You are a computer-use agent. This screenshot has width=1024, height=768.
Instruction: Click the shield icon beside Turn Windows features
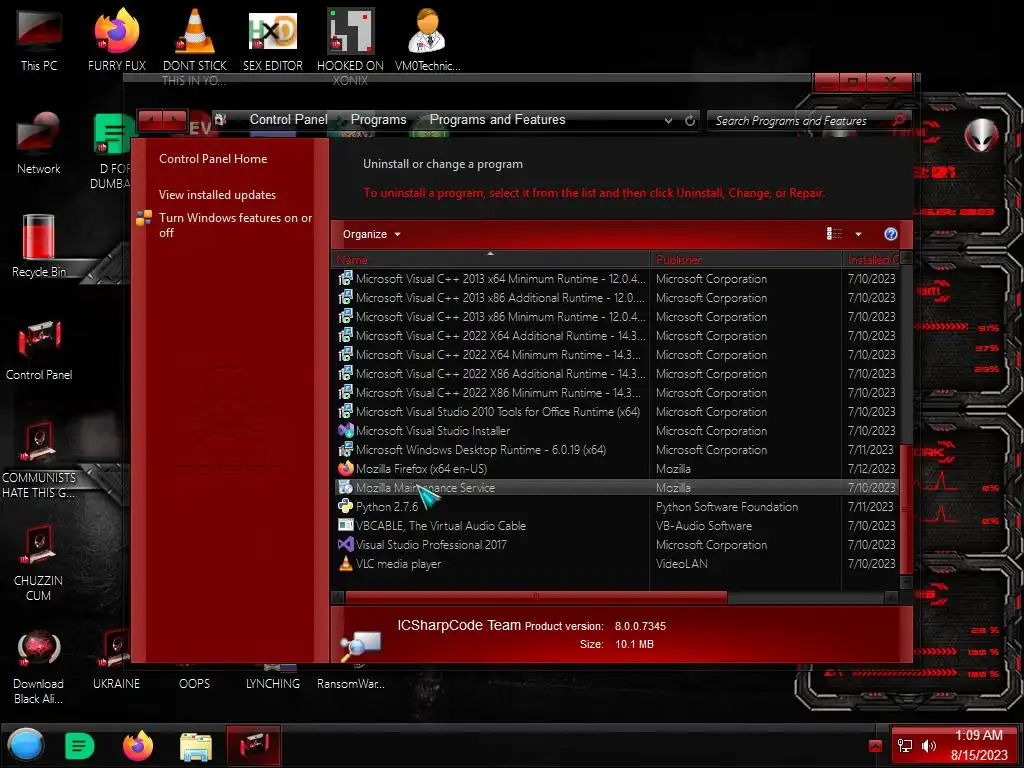(144, 218)
